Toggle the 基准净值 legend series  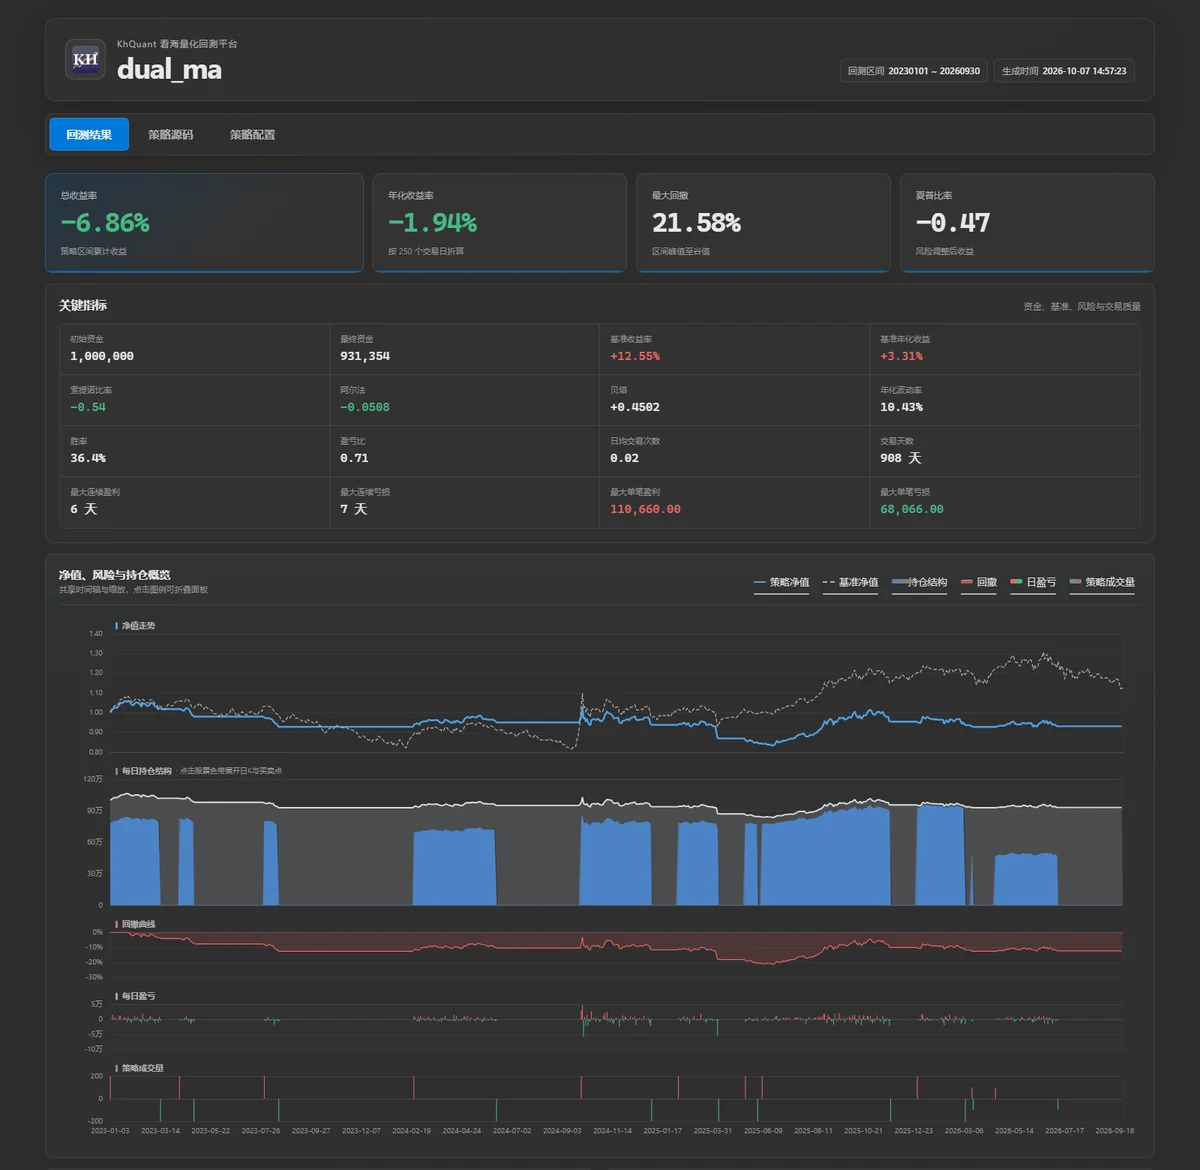click(850, 582)
